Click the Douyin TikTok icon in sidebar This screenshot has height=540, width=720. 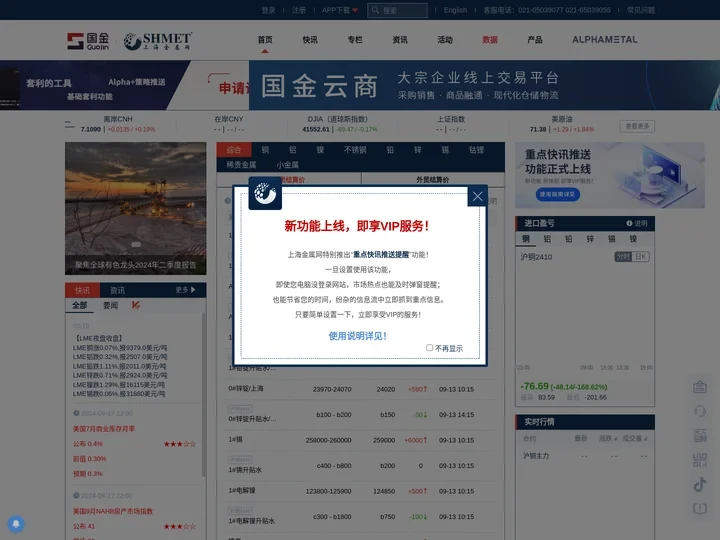[x=700, y=484]
